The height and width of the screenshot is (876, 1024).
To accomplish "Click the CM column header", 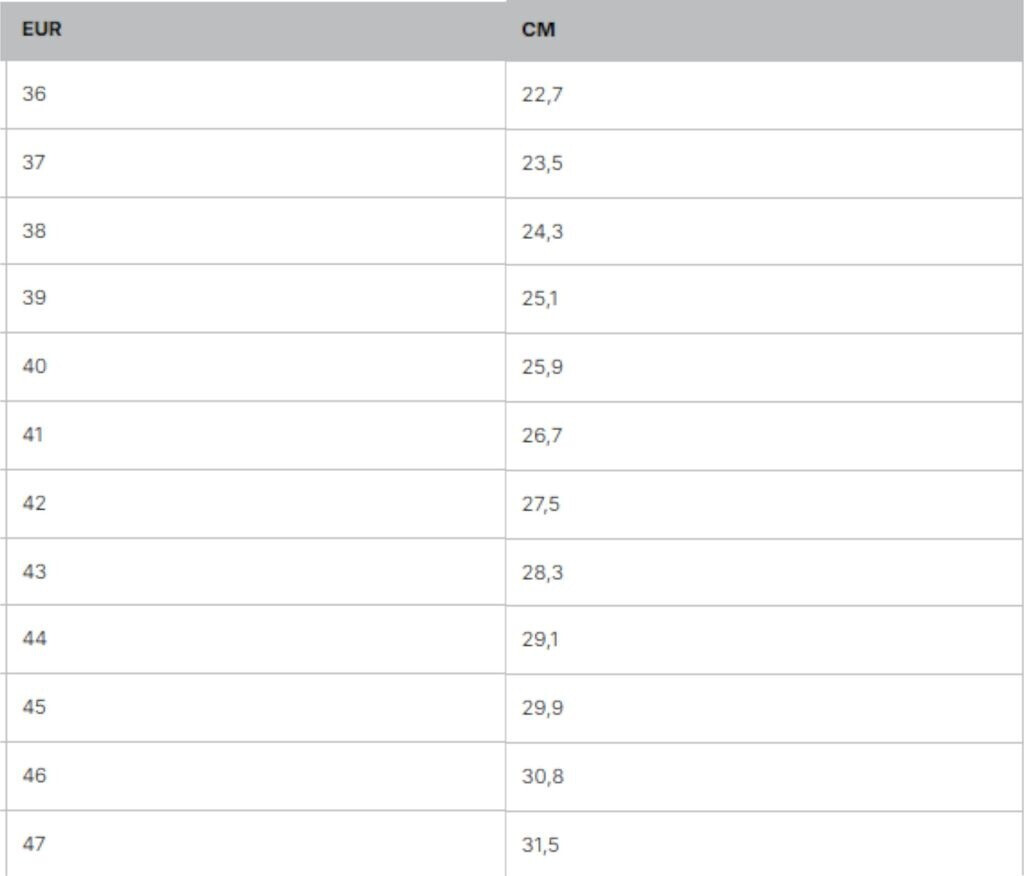I will (538, 30).
